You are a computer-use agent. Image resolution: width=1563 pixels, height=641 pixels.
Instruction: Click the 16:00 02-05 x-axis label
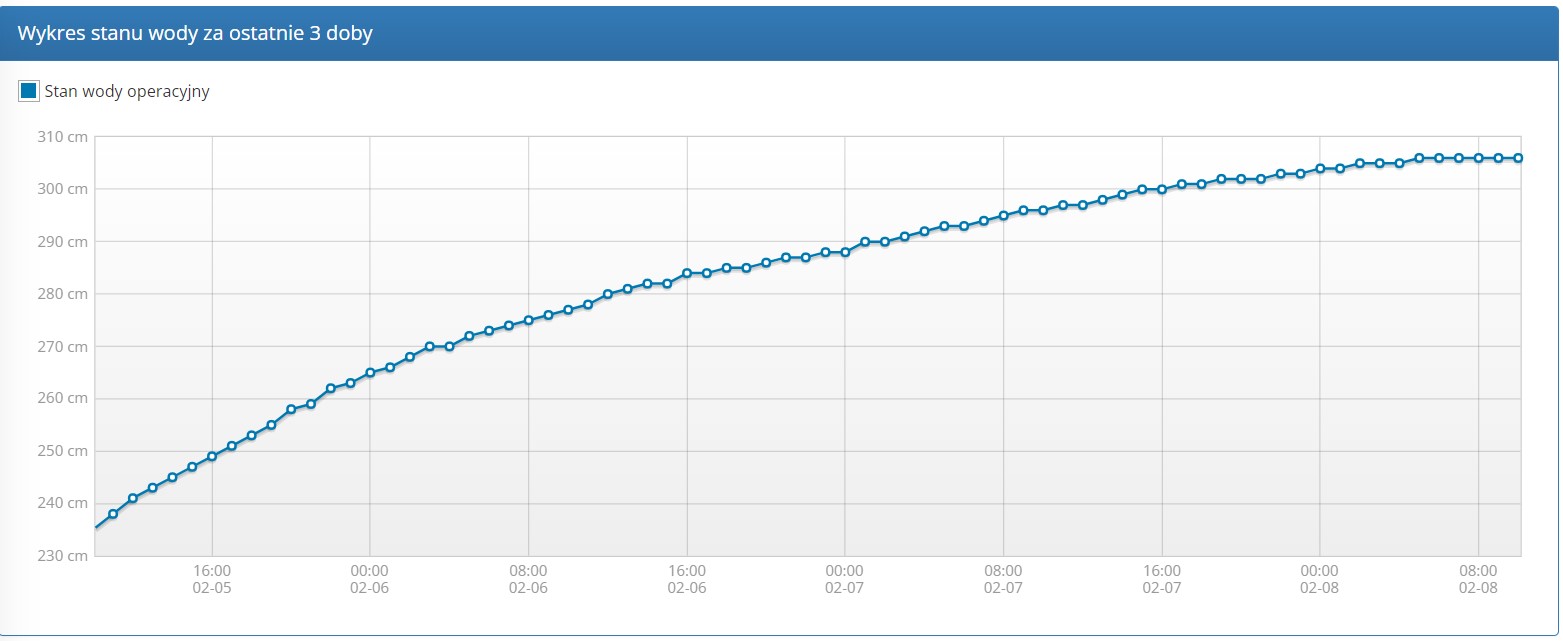pos(212,580)
